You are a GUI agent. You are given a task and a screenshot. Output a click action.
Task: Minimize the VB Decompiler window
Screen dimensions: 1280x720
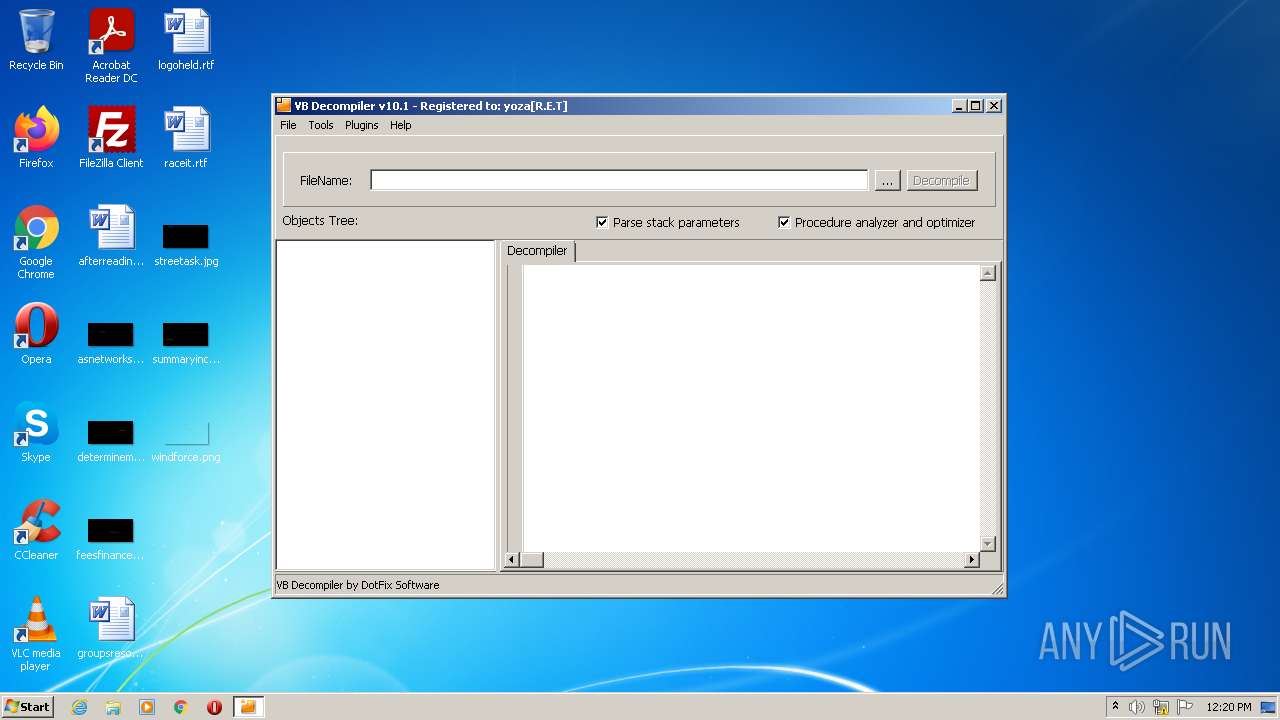[960, 105]
